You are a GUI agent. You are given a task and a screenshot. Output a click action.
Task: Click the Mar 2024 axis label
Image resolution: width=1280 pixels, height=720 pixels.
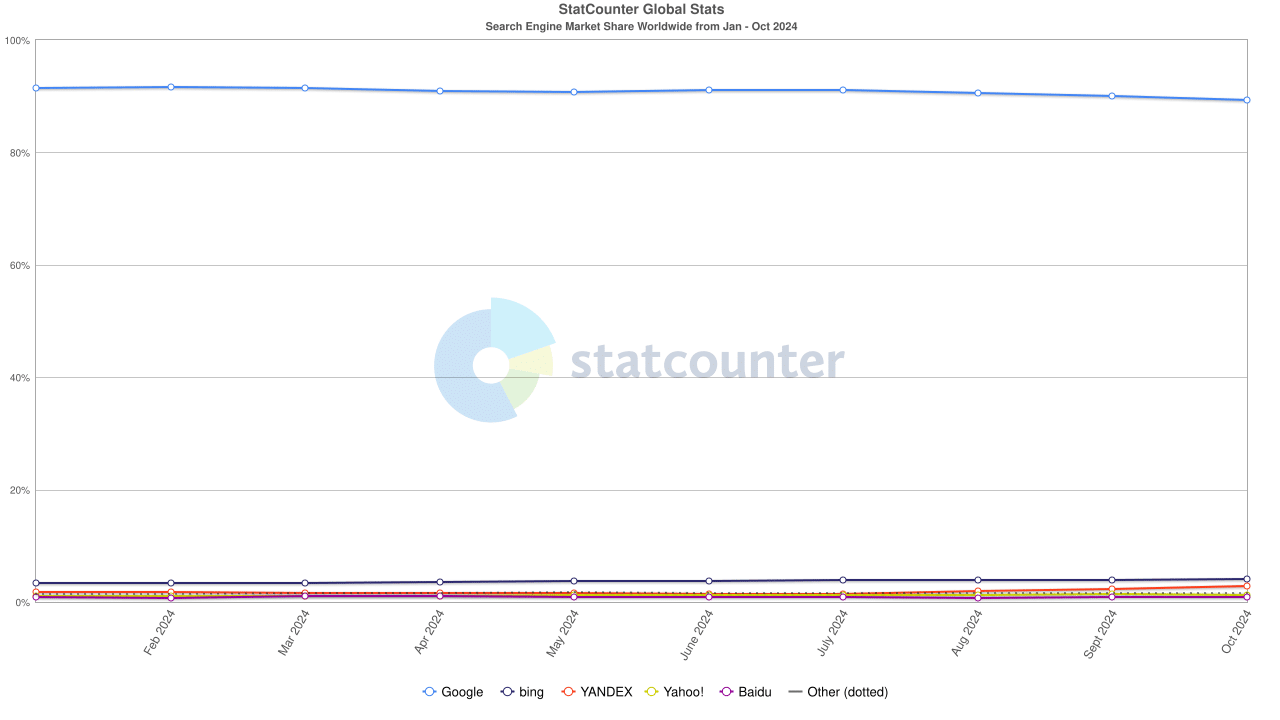point(294,633)
